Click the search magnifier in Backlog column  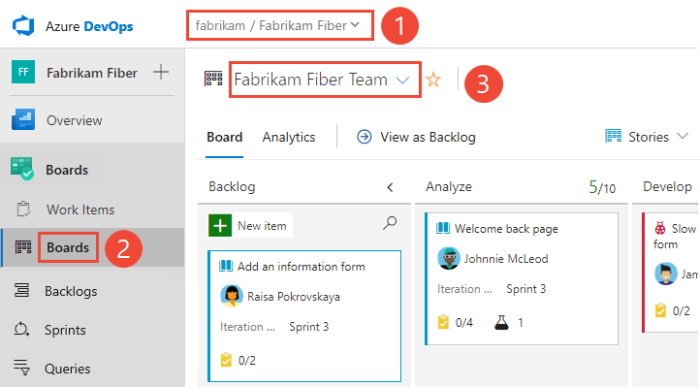(x=390, y=223)
